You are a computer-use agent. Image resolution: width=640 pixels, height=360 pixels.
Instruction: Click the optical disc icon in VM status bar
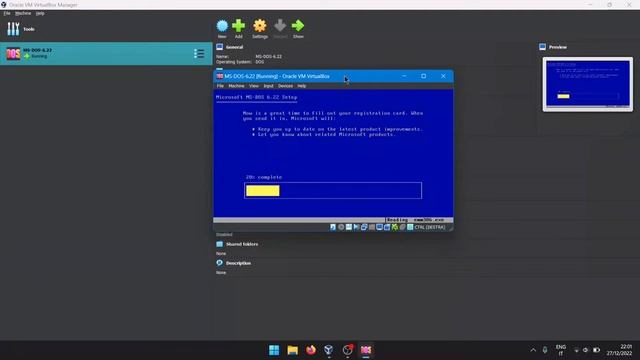tap(341, 227)
